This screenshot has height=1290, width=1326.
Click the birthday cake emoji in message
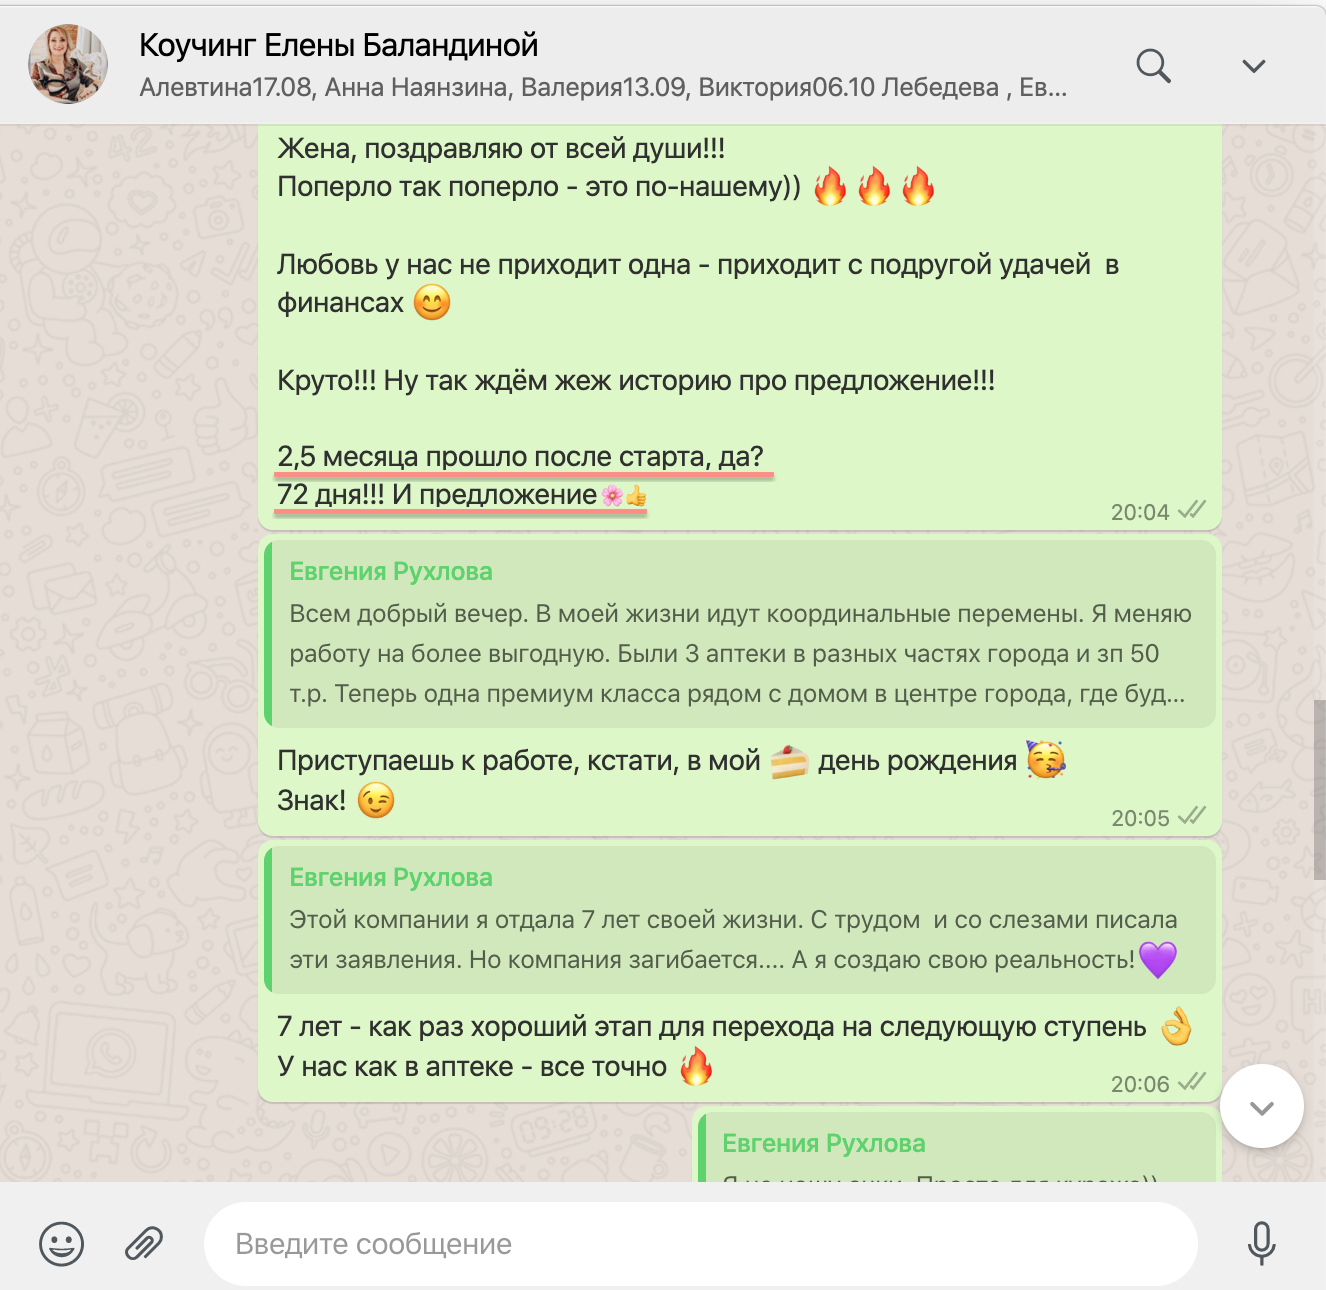(789, 762)
